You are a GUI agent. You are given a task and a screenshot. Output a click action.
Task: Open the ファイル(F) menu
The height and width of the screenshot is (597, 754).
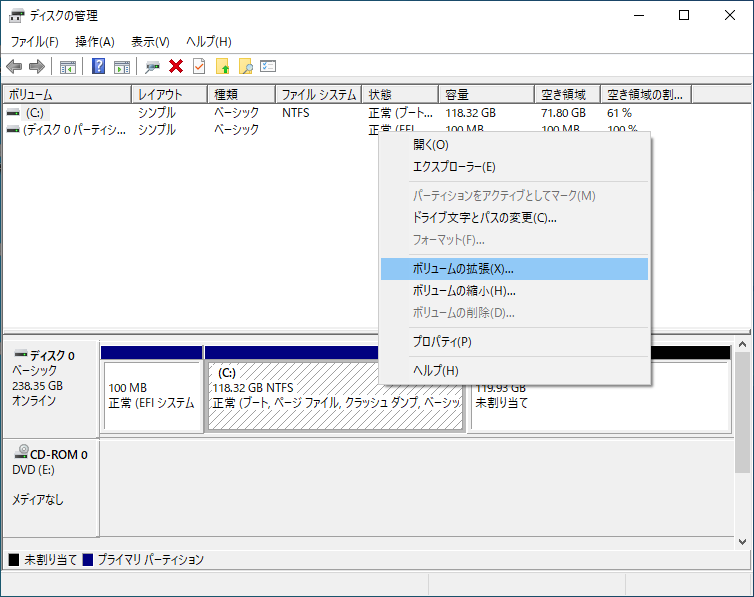[34, 41]
